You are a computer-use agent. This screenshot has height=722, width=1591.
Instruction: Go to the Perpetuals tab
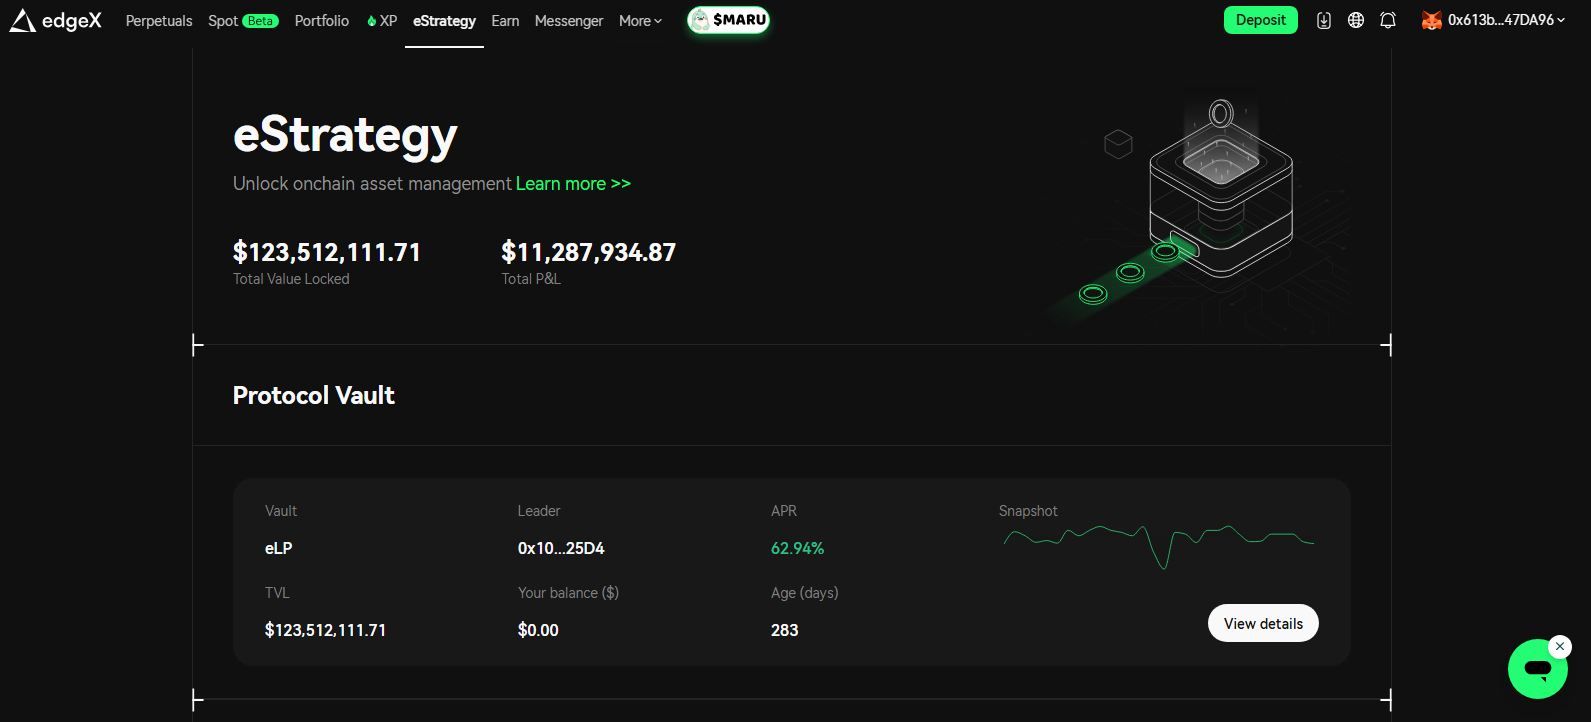pyautogui.click(x=159, y=20)
